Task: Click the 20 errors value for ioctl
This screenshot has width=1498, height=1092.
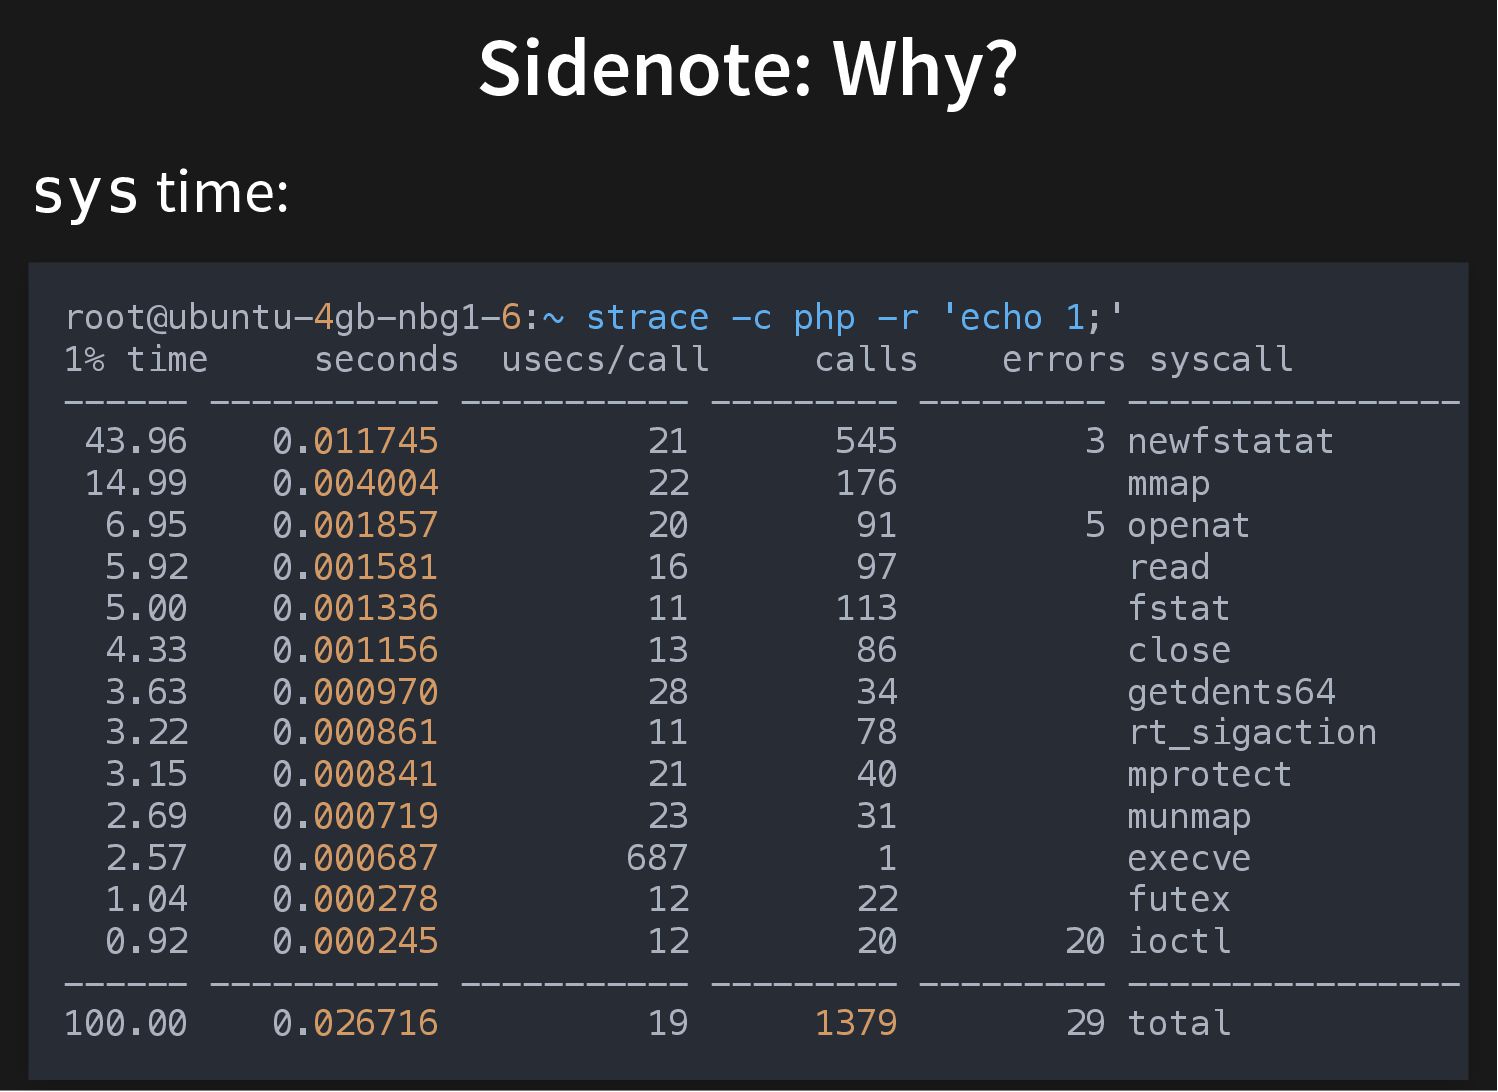Action: (1085, 942)
